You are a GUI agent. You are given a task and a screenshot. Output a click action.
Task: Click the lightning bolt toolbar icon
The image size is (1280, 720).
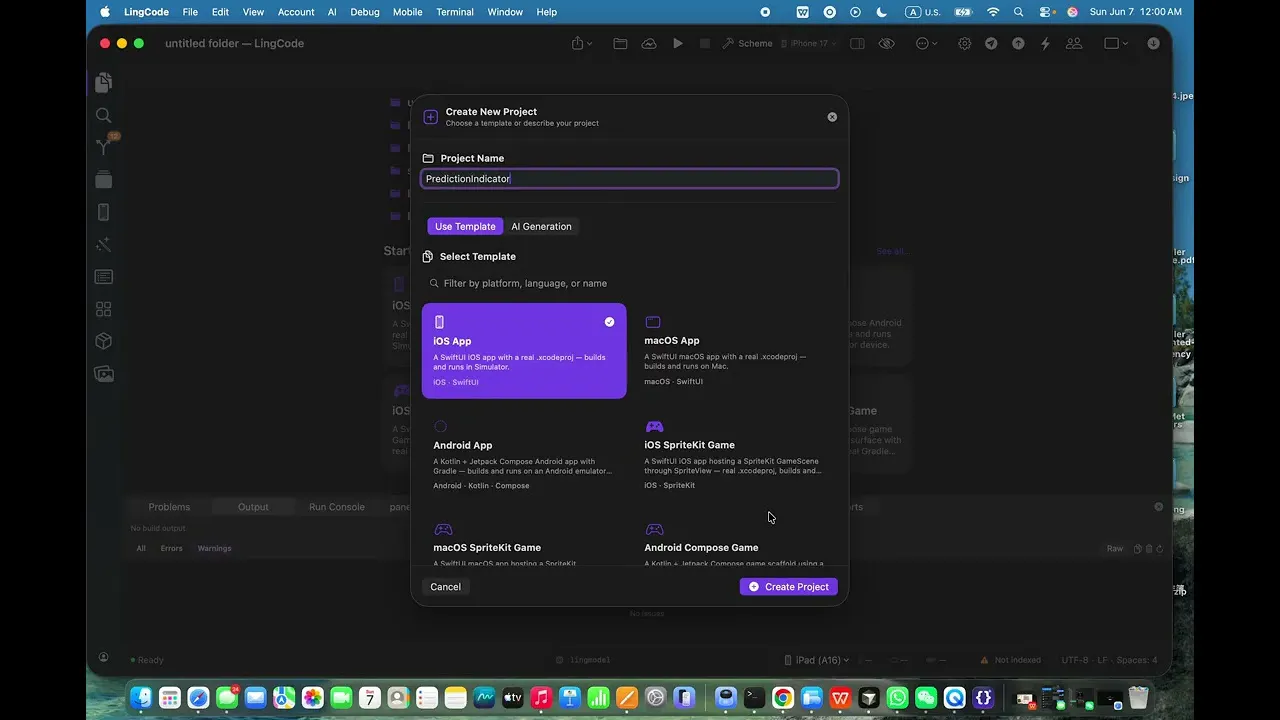click(x=1045, y=43)
